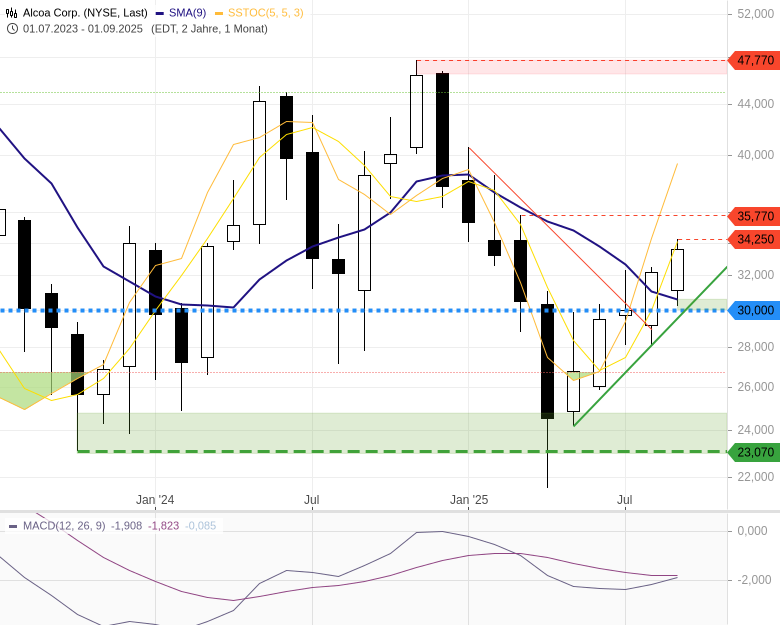Image resolution: width=780 pixels, height=625 pixels.
Task: Click the first Jul label on time axis
Action: pyautogui.click(x=312, y=500)
